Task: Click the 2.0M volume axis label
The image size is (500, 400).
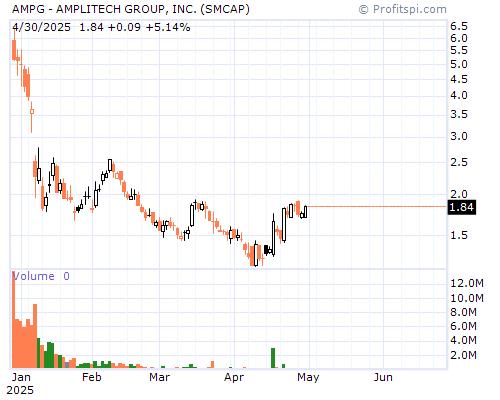Action: tap(464, 355)
